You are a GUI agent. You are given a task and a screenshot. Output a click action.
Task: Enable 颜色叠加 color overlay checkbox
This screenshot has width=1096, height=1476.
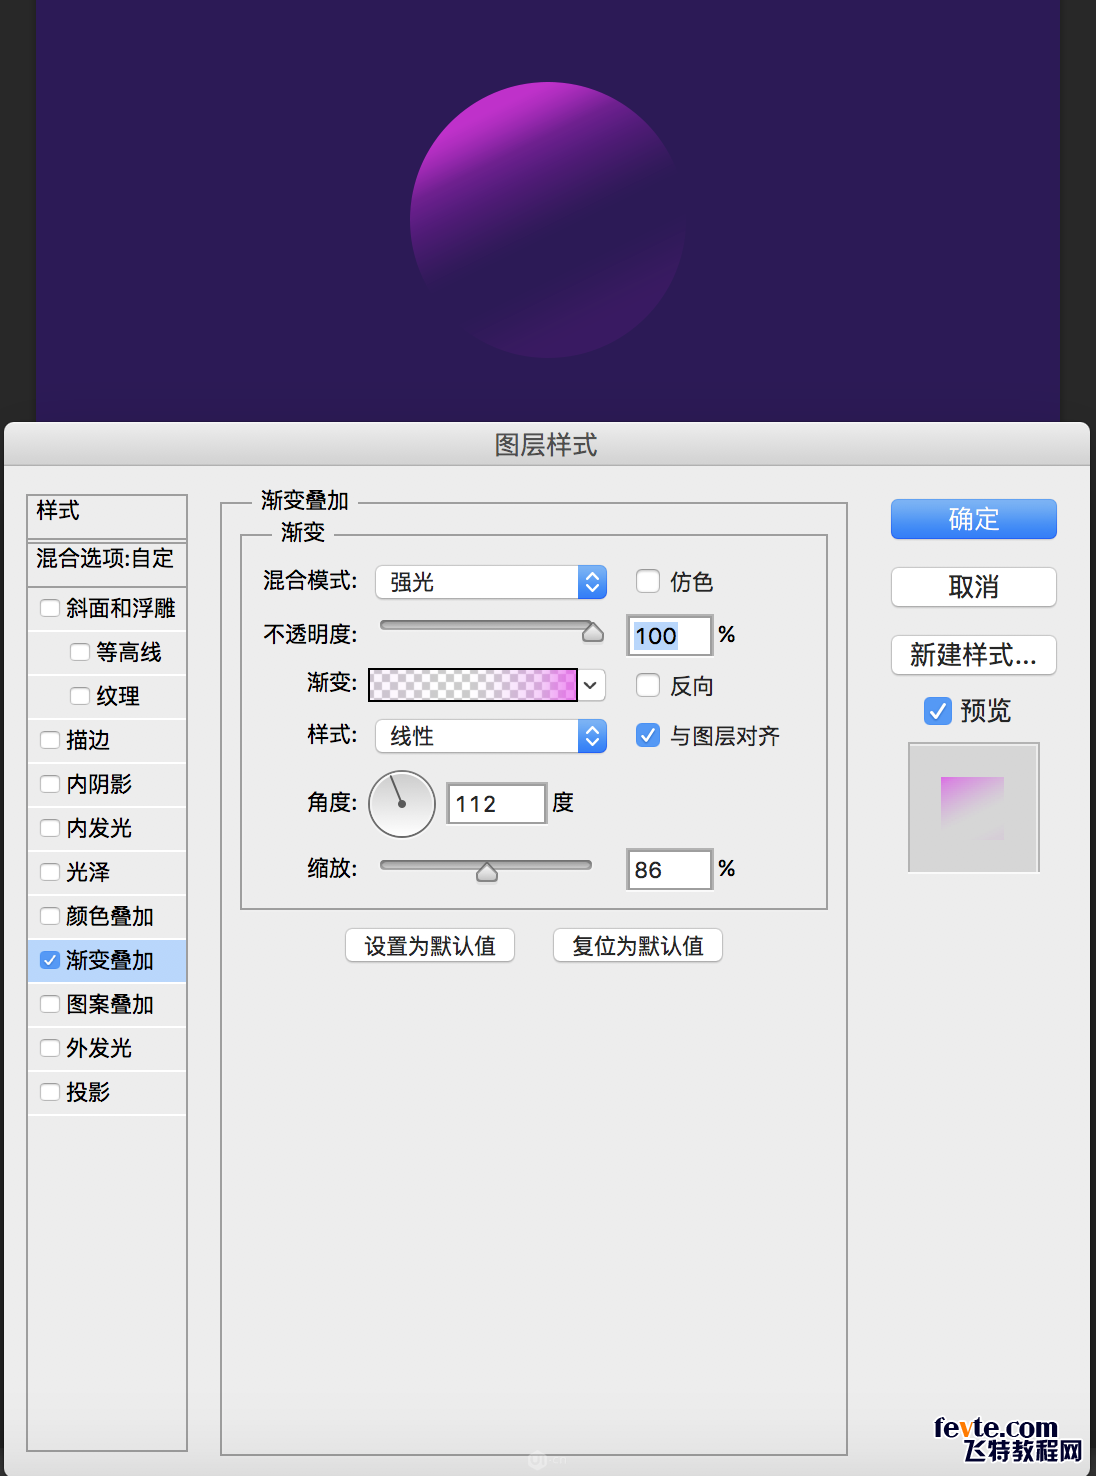(50, 916)
